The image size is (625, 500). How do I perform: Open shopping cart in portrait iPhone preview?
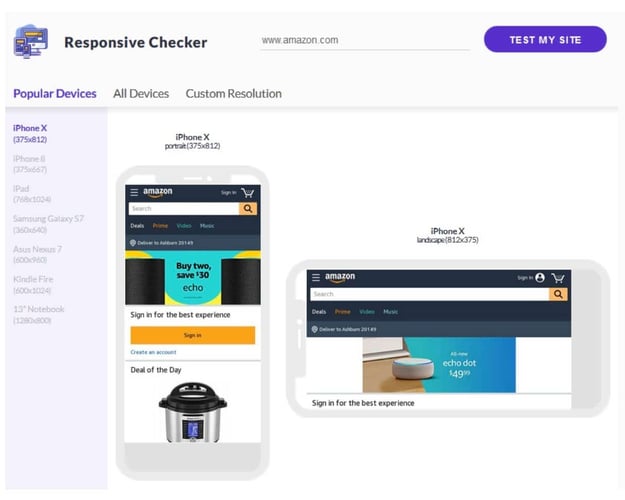click(248, 193)
